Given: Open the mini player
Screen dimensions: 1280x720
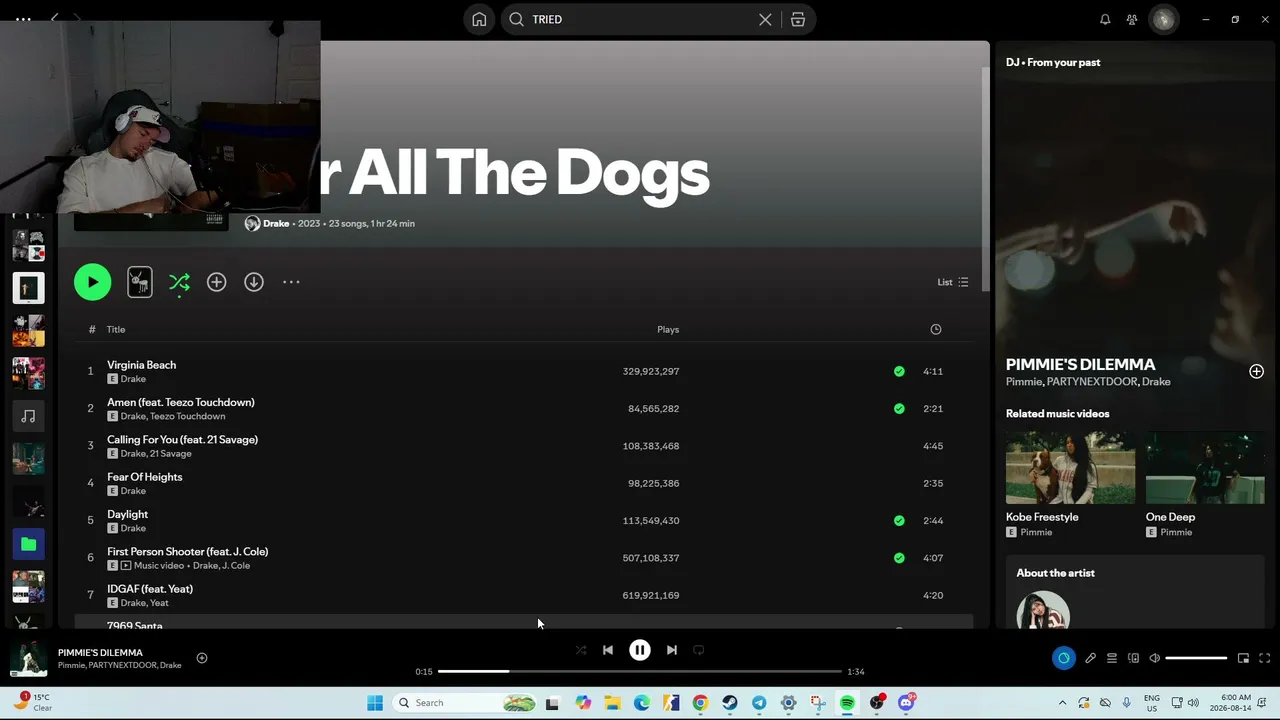Looking at the screenshot, I should pyautogui.click(x=1243, y=658).
